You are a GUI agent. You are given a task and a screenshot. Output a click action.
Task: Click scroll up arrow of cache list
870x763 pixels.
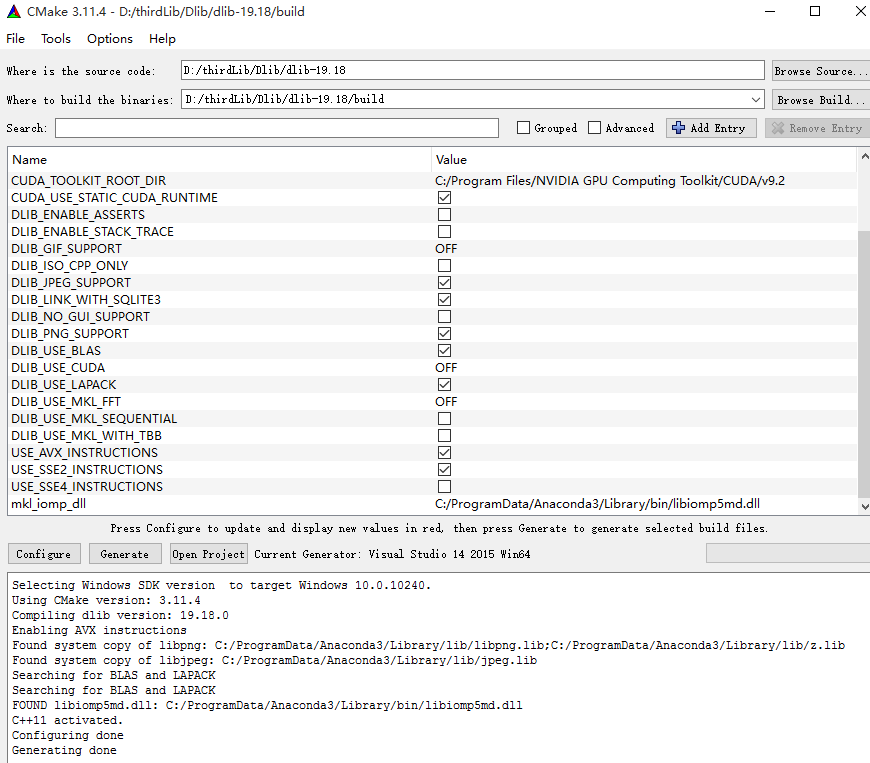click(864, 156)
